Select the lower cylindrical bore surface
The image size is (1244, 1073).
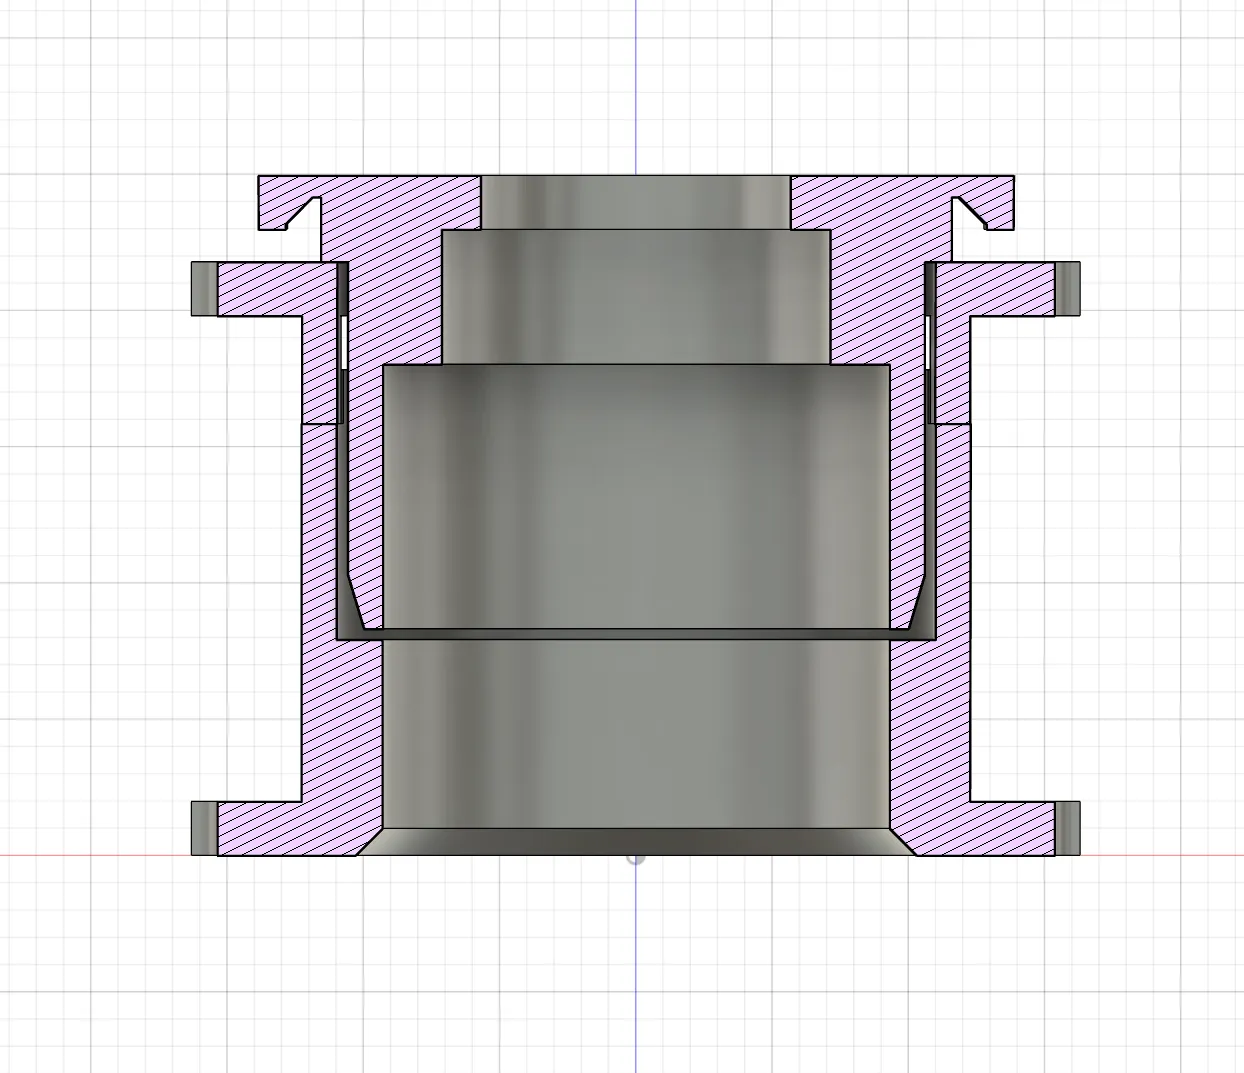(x=636, y=734)
